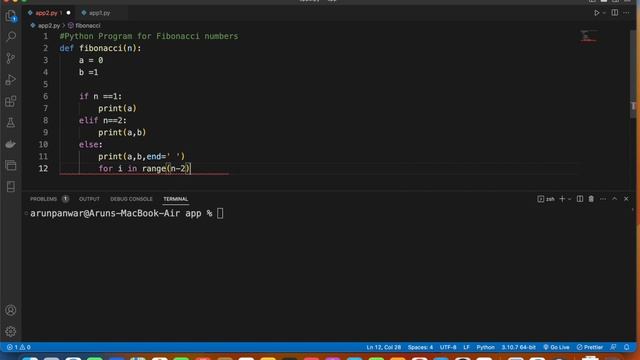Split the terminal pane
The height and width of the screenshot is (360, 640).
point(580,199)
